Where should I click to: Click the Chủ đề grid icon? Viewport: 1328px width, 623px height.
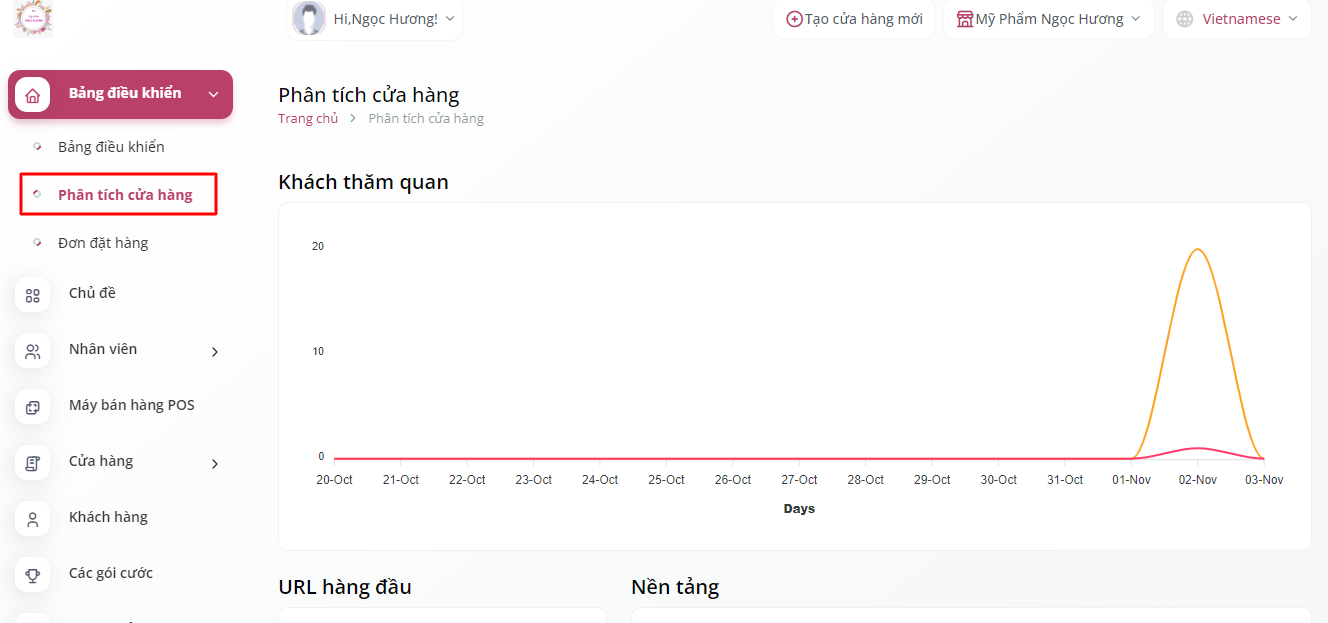[x=33, y=295]
